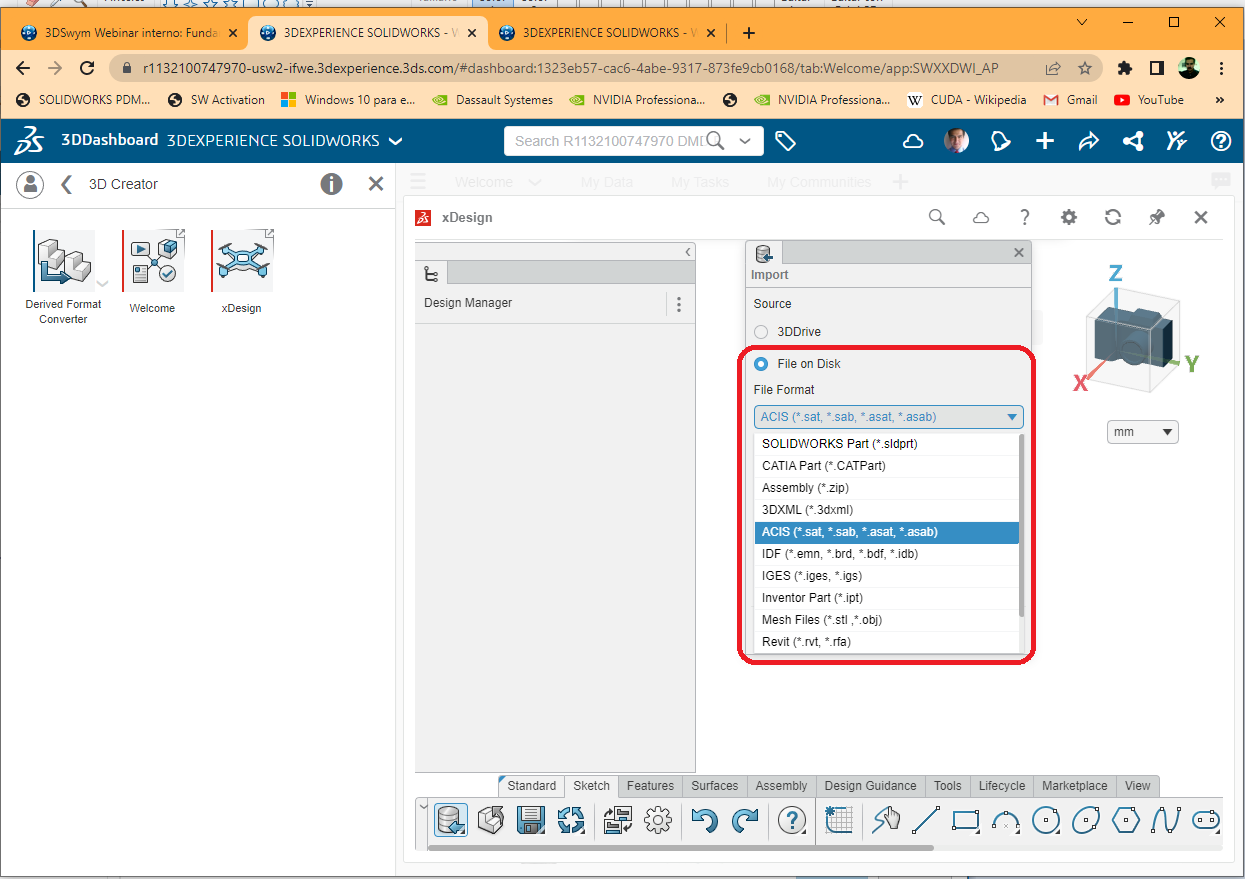Open the mm units dropdown

coord(1143,432)
